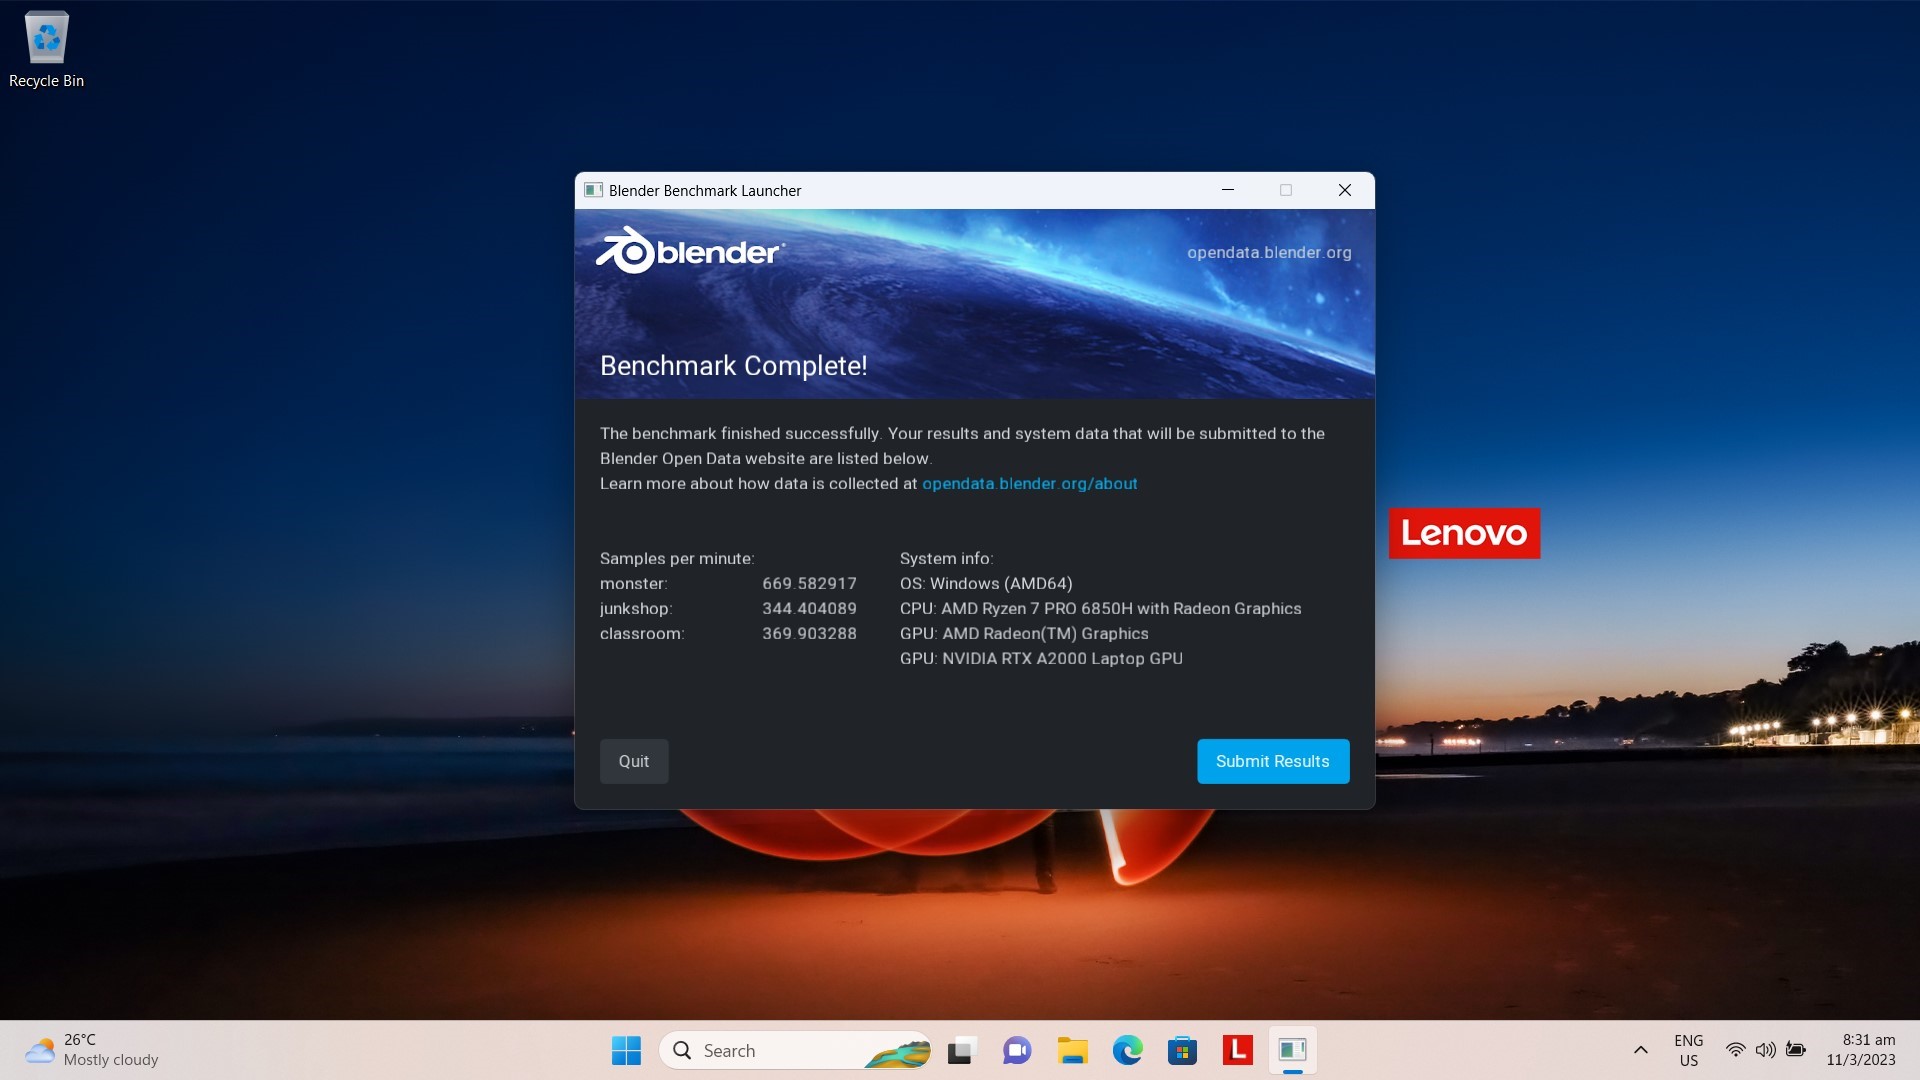The image size is (1920, 1080).
Task: Click the taskbar Search box
Action: [x=795, y=1050]
